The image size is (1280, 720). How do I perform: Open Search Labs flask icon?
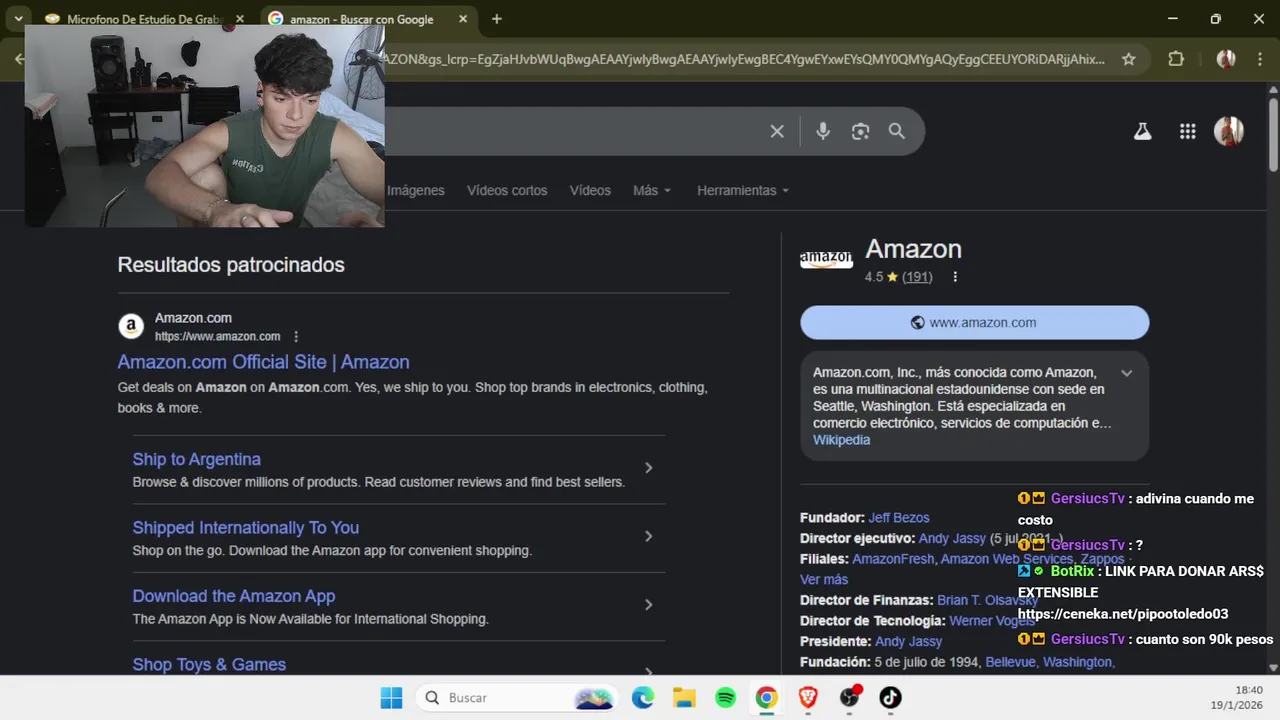click(1142, 131)
